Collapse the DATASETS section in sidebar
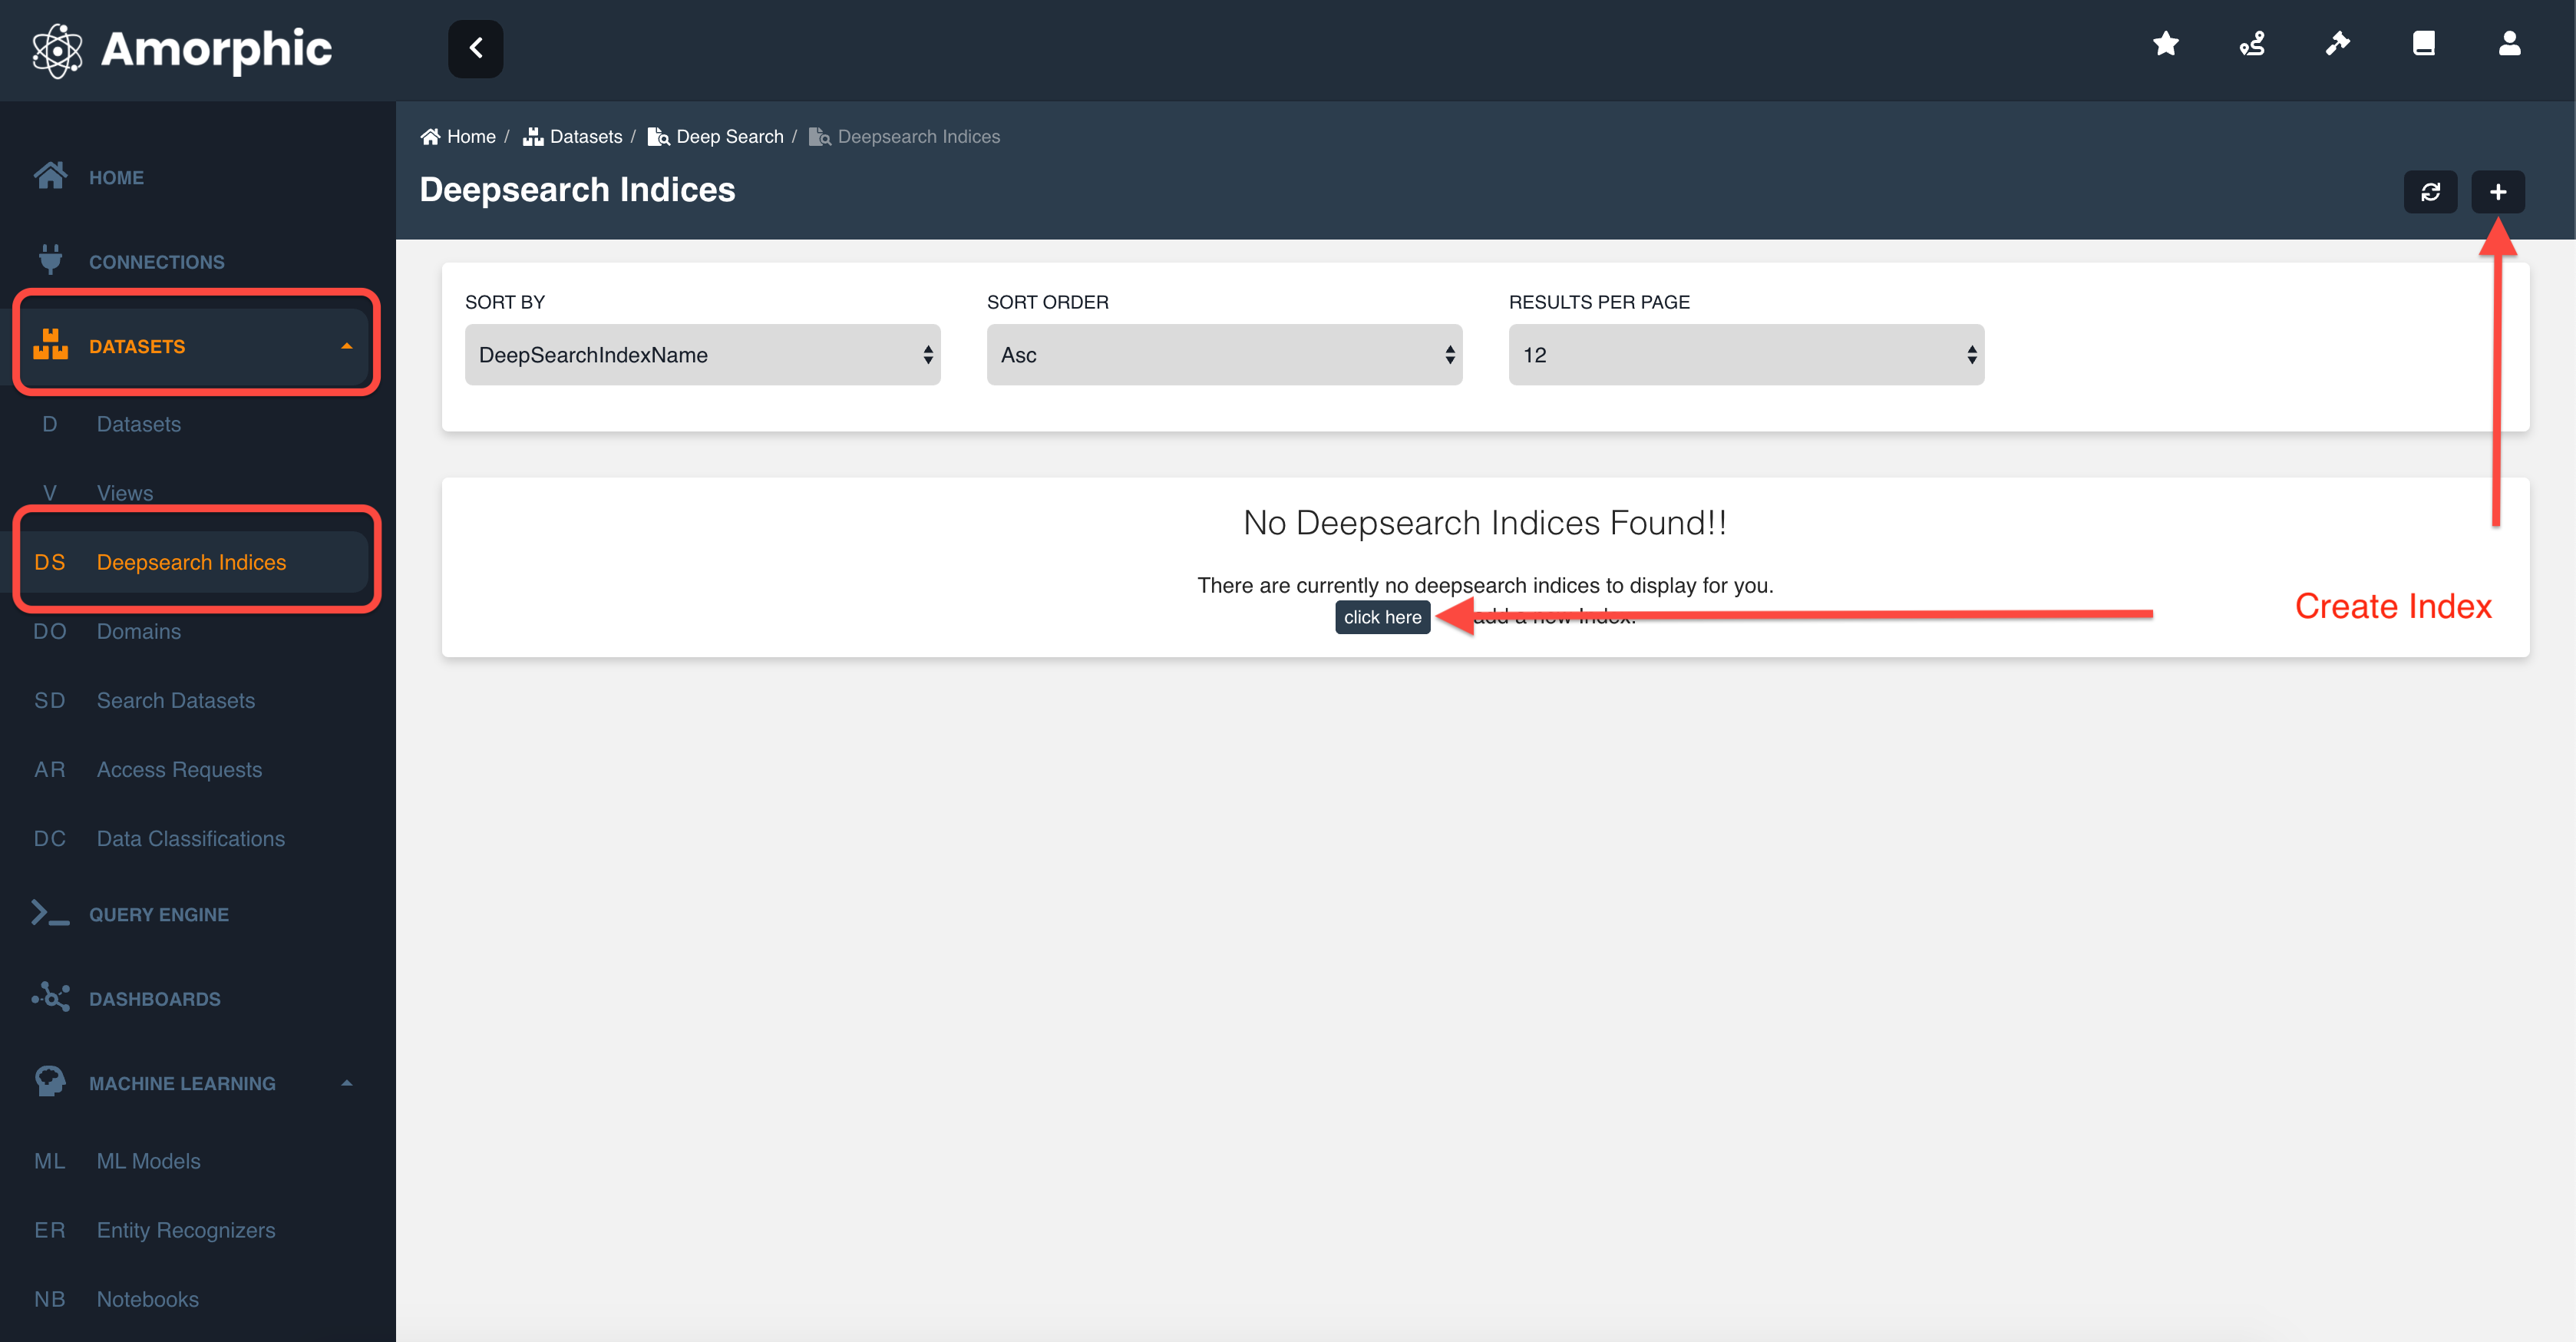This screenshot has height=1342, width=2576. (x=347, y=346)
